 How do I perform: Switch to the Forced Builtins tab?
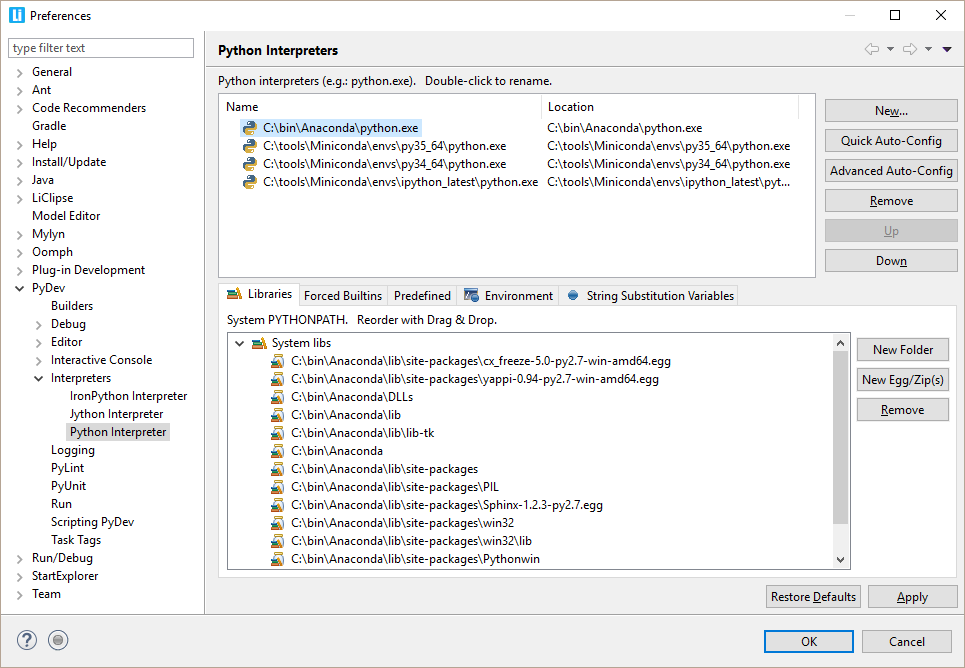coord(343,296)
